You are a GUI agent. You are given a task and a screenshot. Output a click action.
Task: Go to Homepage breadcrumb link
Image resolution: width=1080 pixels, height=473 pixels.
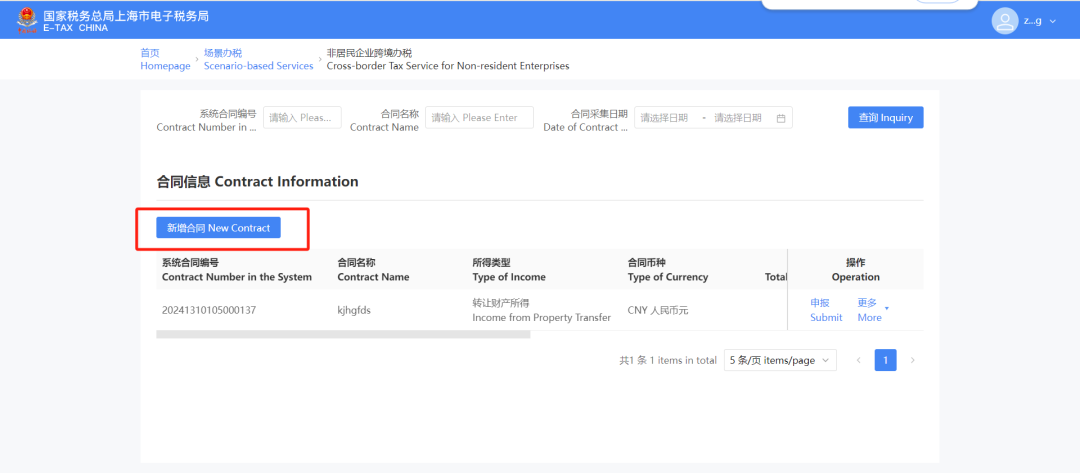(165, 59)
